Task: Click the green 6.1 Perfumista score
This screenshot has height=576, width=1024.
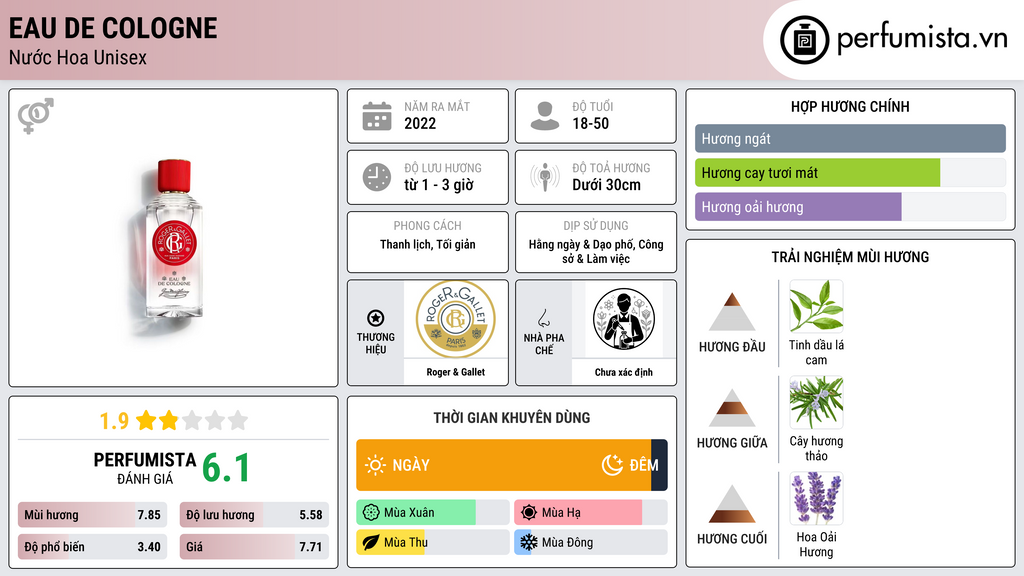Action: 226,468
